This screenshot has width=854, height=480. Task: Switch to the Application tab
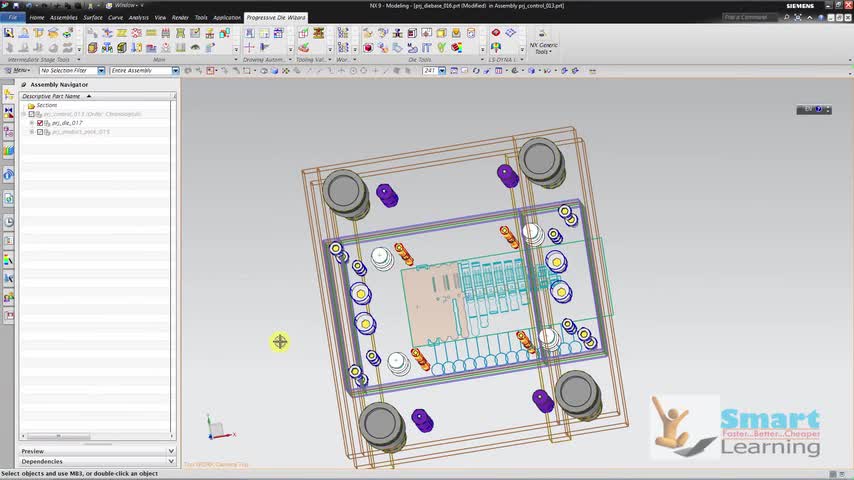coord(227,17)
